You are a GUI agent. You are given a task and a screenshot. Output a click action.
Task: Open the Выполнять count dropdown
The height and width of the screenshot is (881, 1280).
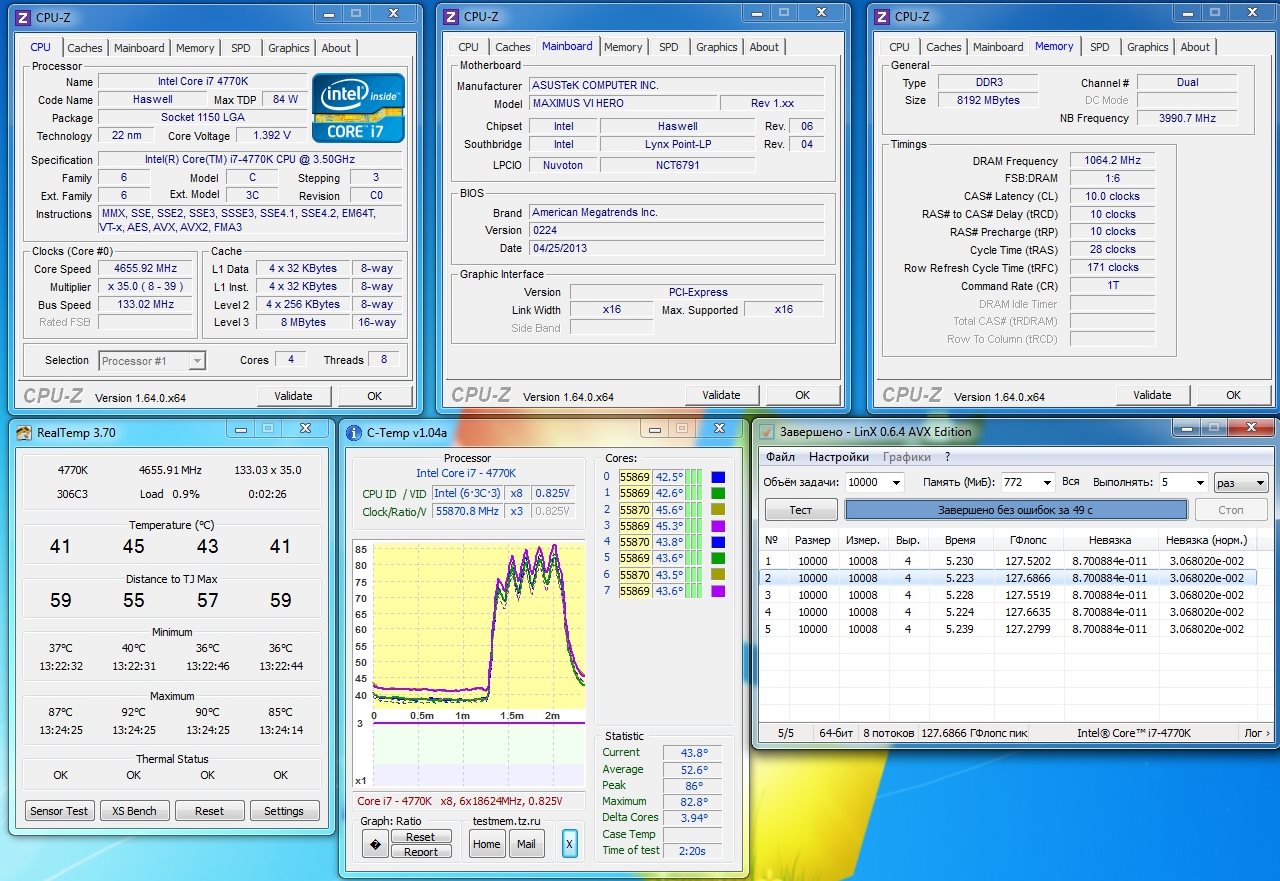(1198, 482)
